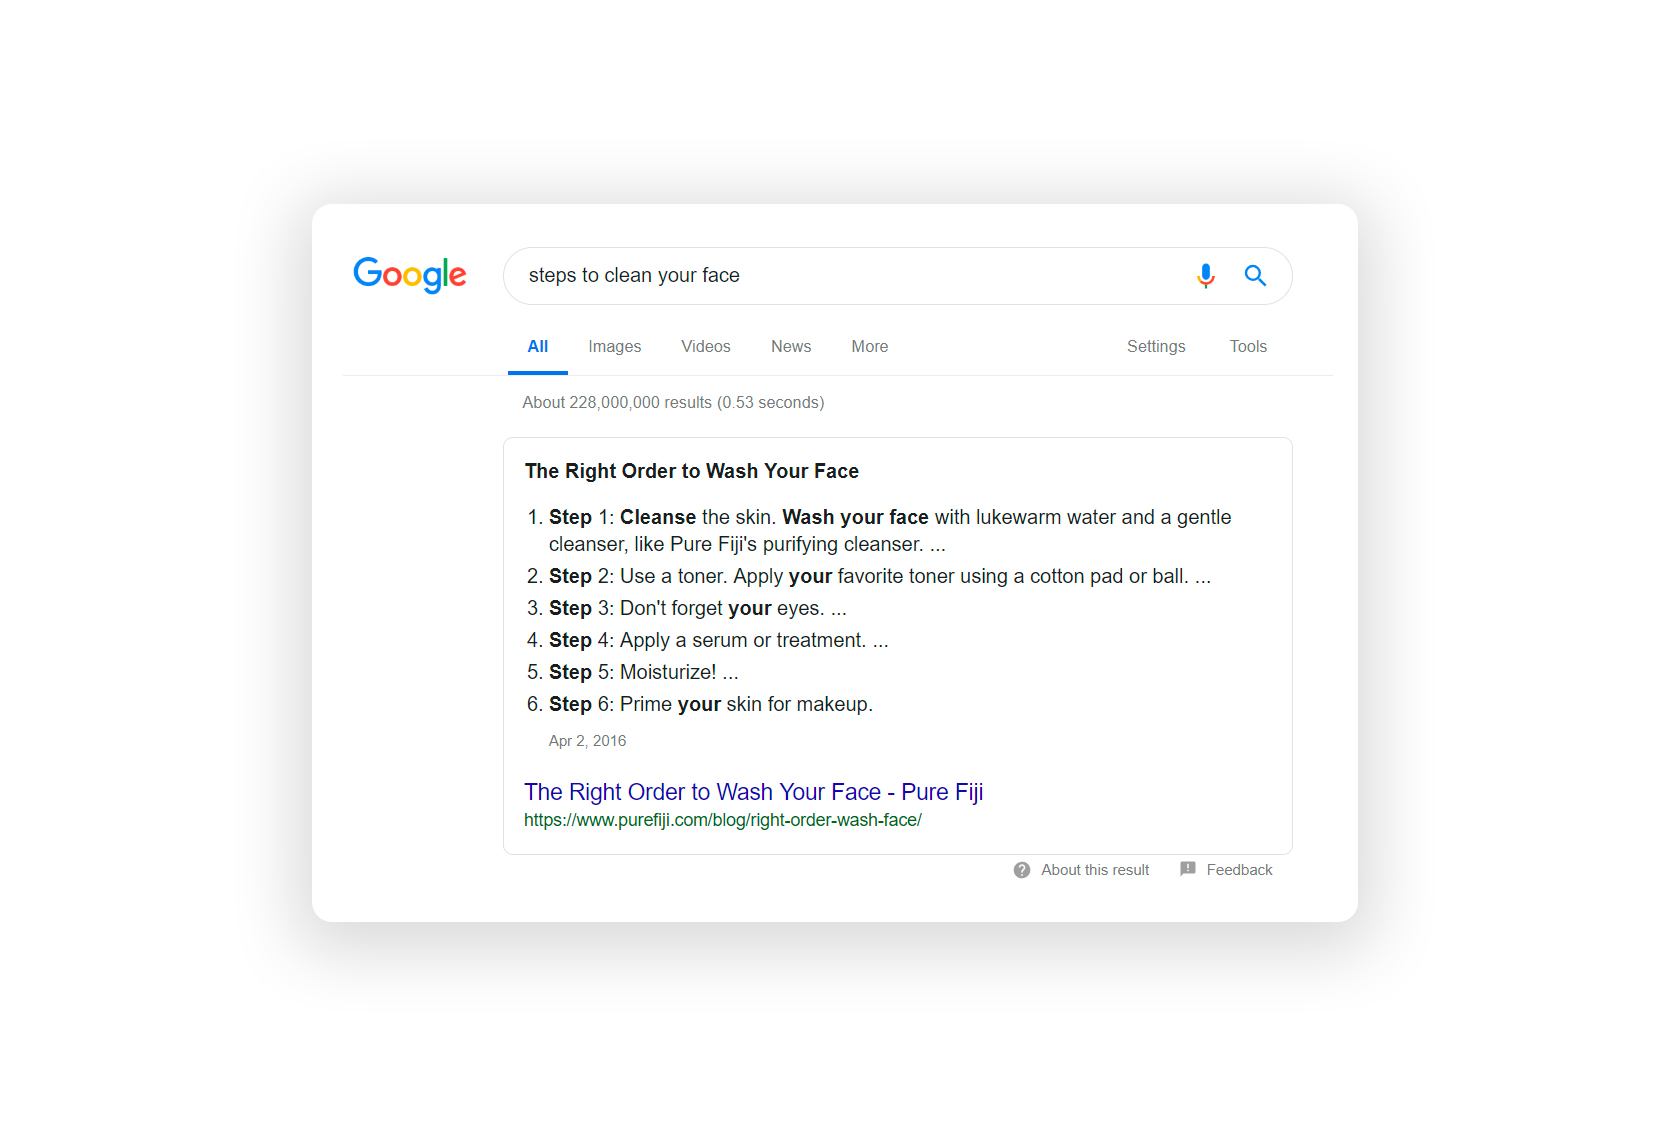This screenshot has height=1126, width=1670.
Task: Open the Pure Fiji article link
Action: pyautogui.click(x=753, y=791)
